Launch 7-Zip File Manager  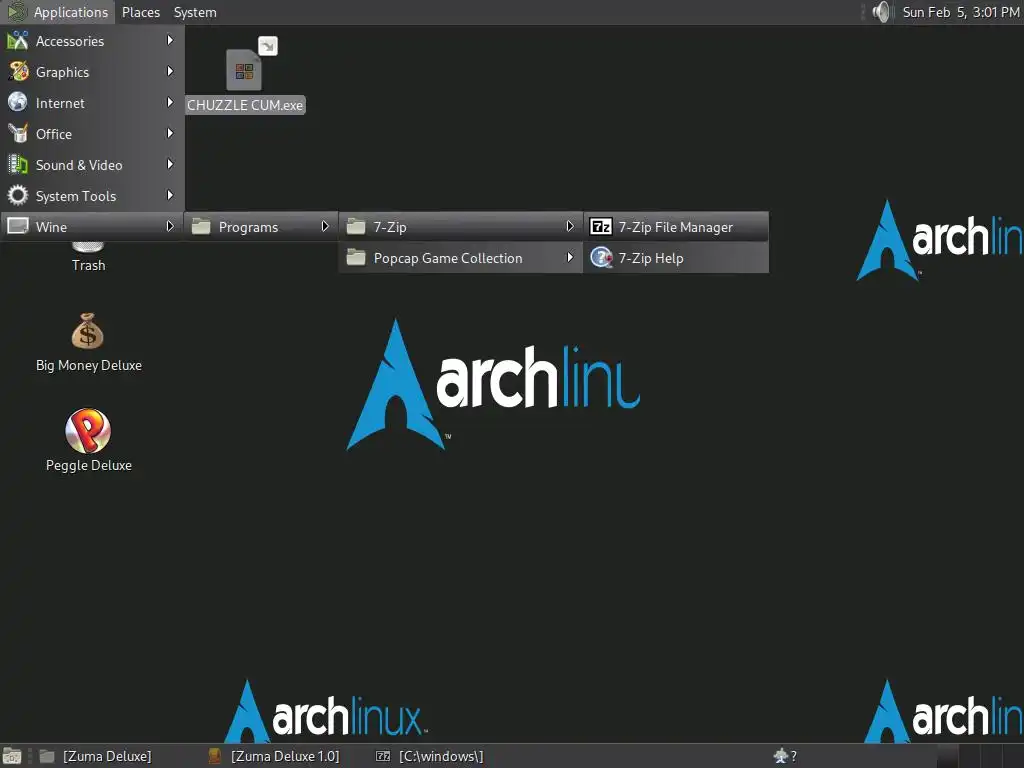pyautogui.click(x=676, y=227)
